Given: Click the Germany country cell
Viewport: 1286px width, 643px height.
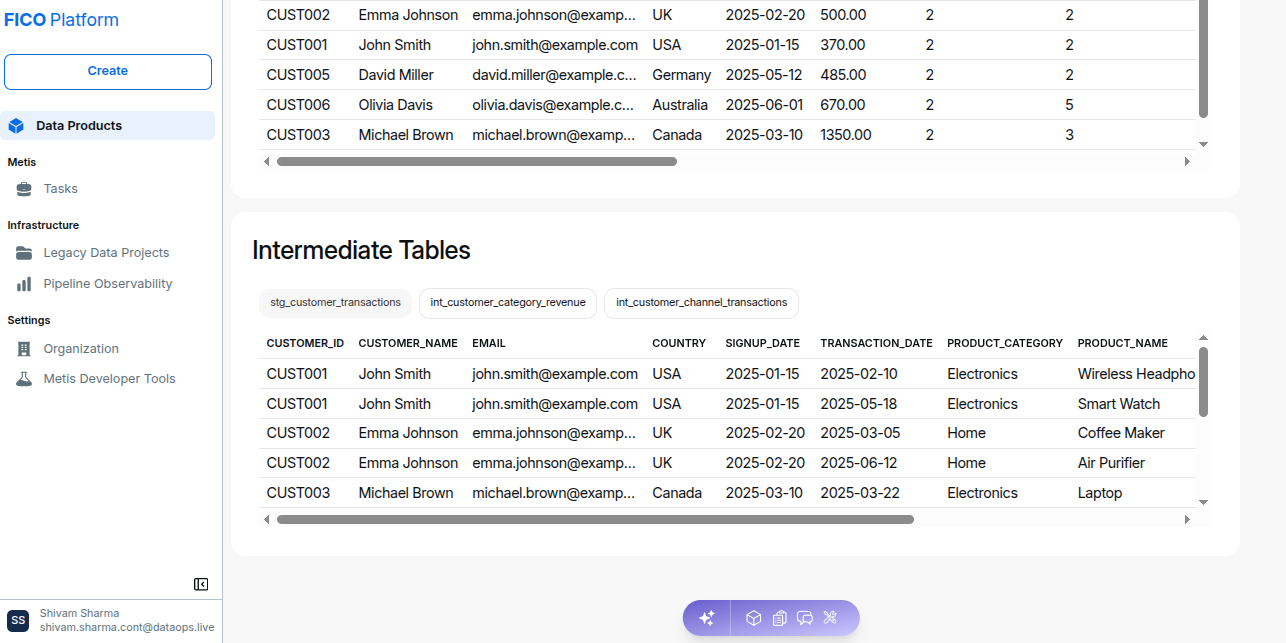Looking at the screenshot, I should 682,75.
